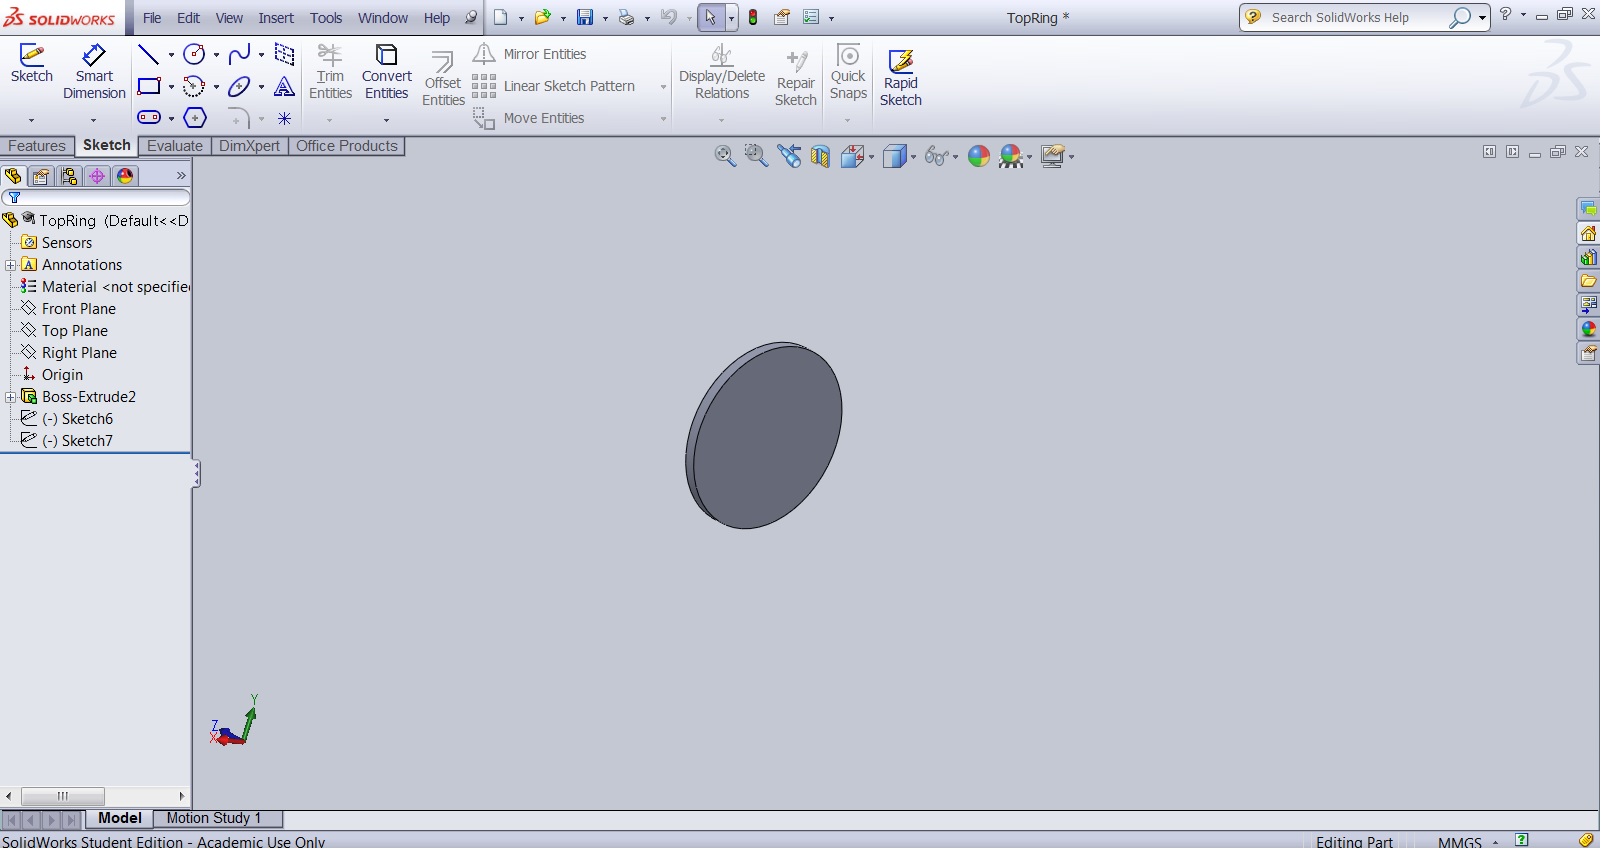Click the Plane sketch tool icon
Viewport: 1602px width, 860px height.
click(x=285, y=55)
